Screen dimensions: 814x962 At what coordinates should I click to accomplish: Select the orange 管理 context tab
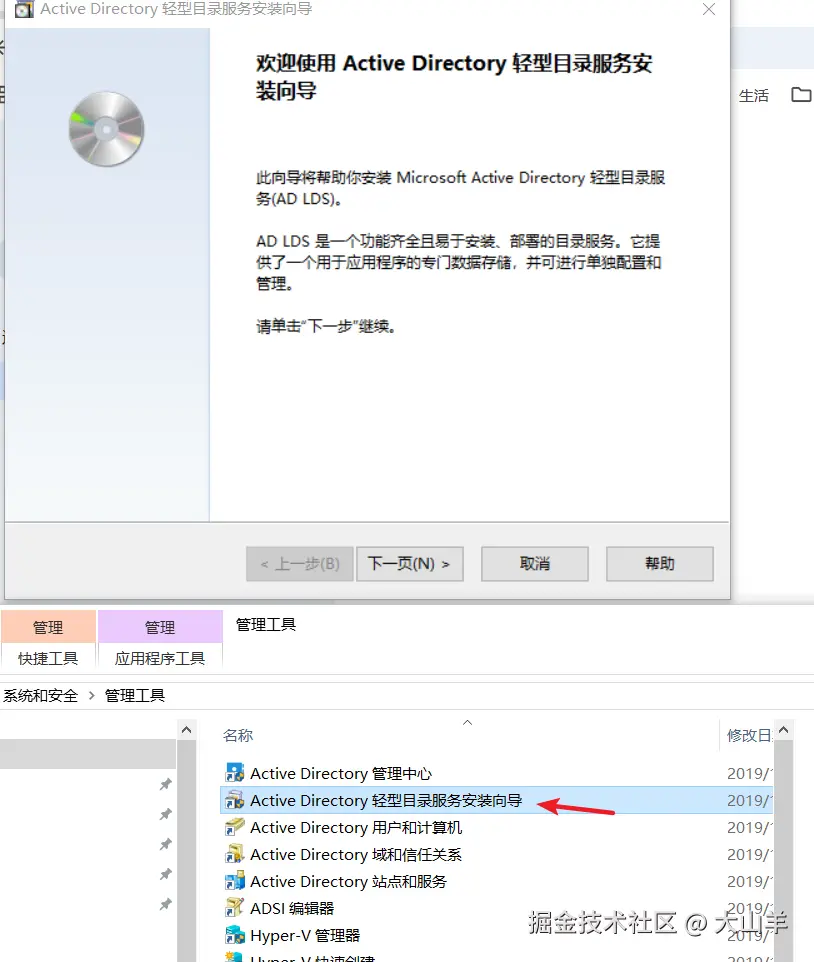[x=48, y=627]
